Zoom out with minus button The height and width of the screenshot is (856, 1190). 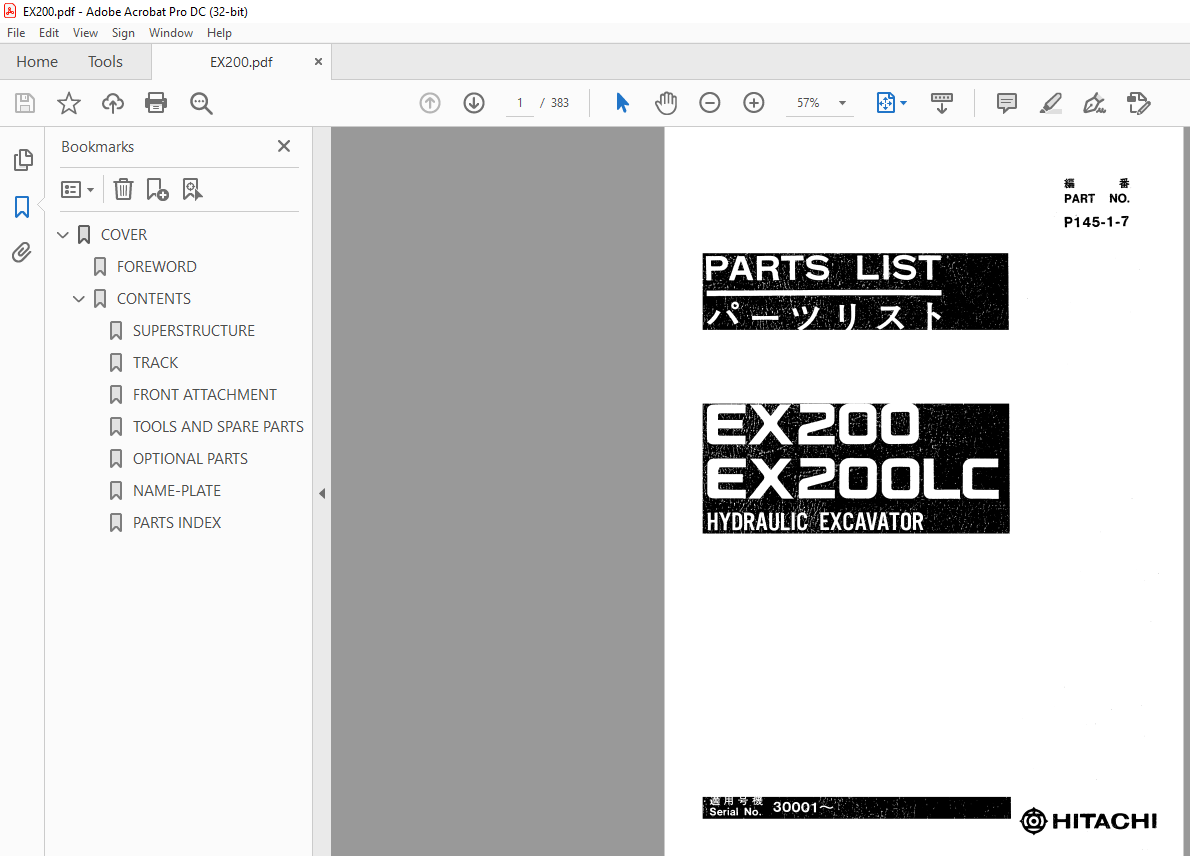[710, 102]
